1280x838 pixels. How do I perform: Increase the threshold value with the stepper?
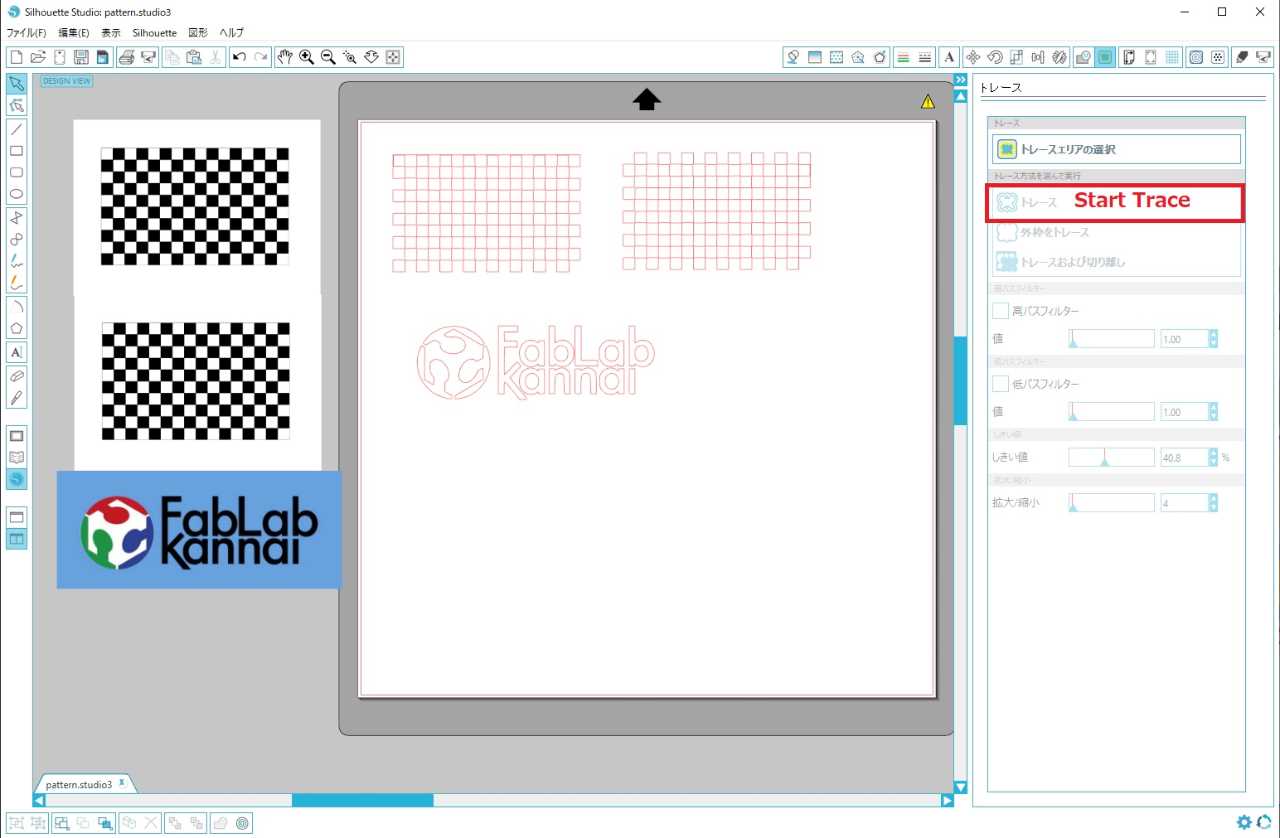point(1214,453)
